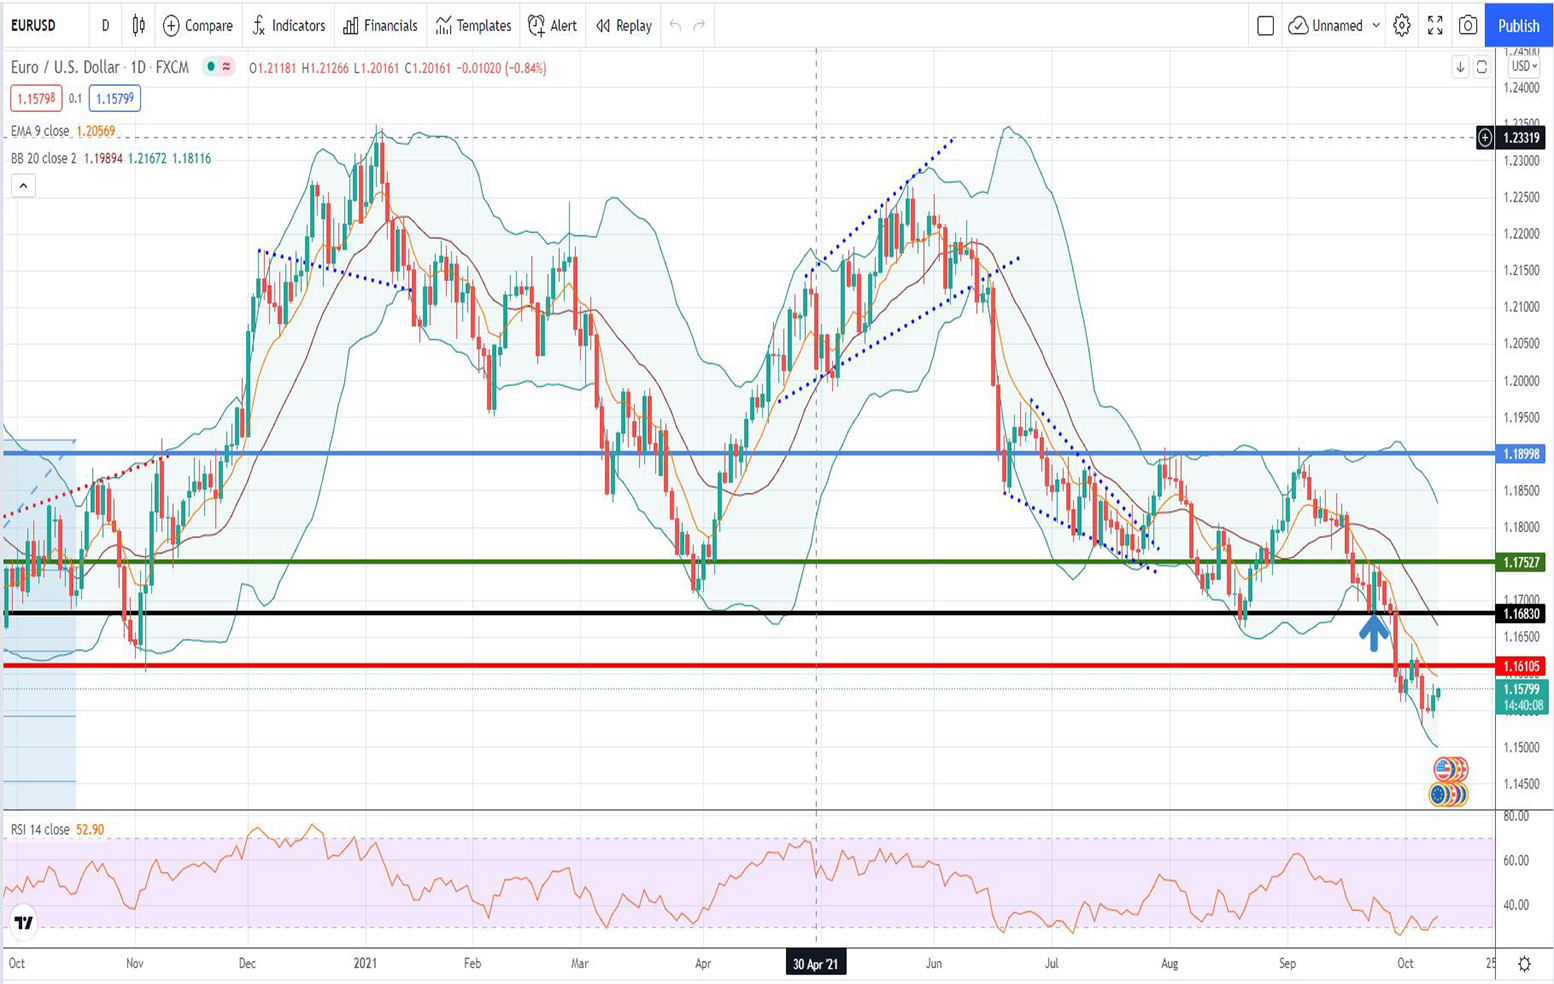
Task: Toggle auto-fit scale button beside USD
Action: pos(1481,67)
